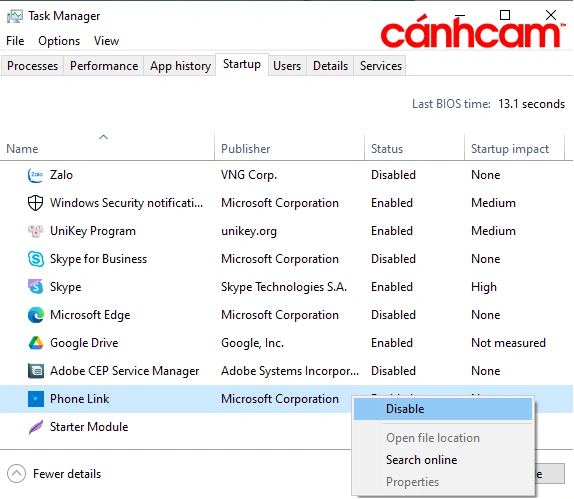
Task: Click the Name column sort arrow
Action: point(104,137)
